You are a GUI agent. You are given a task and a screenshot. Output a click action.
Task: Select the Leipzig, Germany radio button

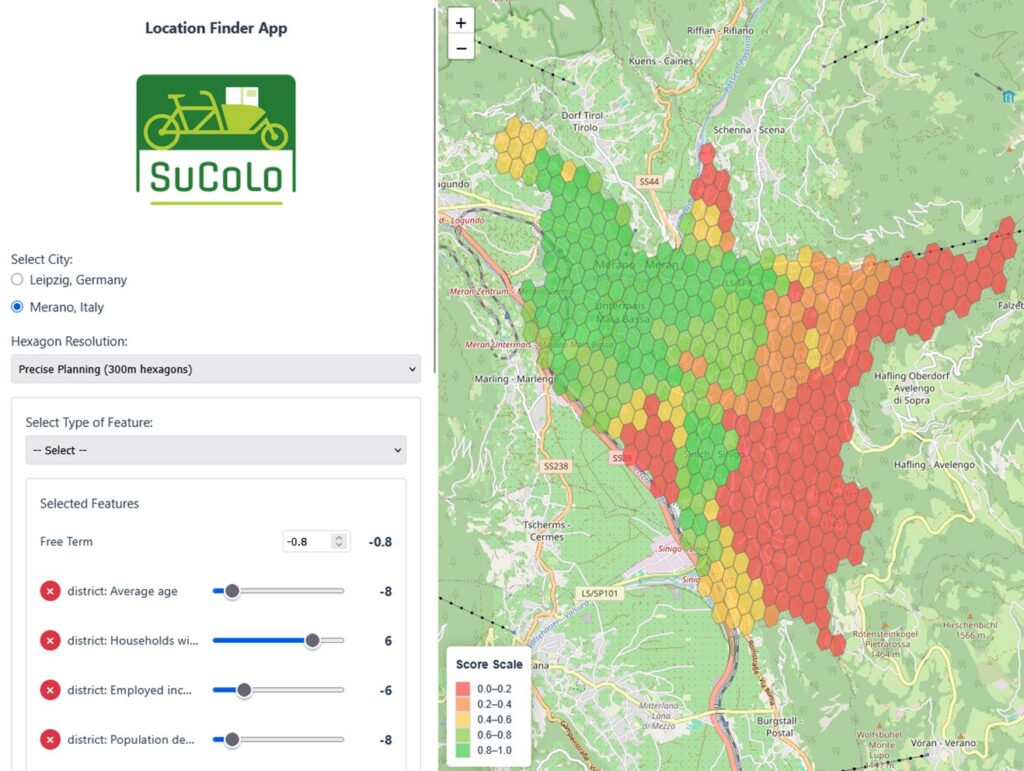(x=16, y=279)
